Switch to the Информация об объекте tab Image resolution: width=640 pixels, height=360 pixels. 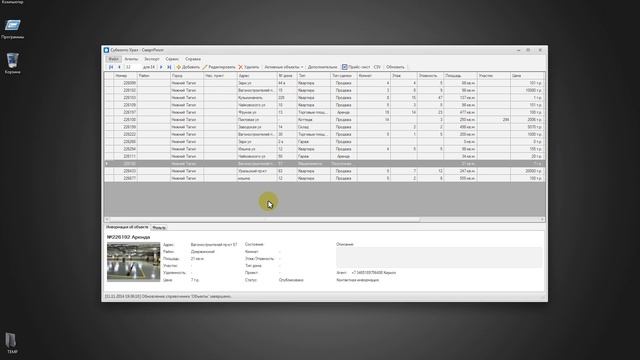pyautogui.click(x=127, y=227)
